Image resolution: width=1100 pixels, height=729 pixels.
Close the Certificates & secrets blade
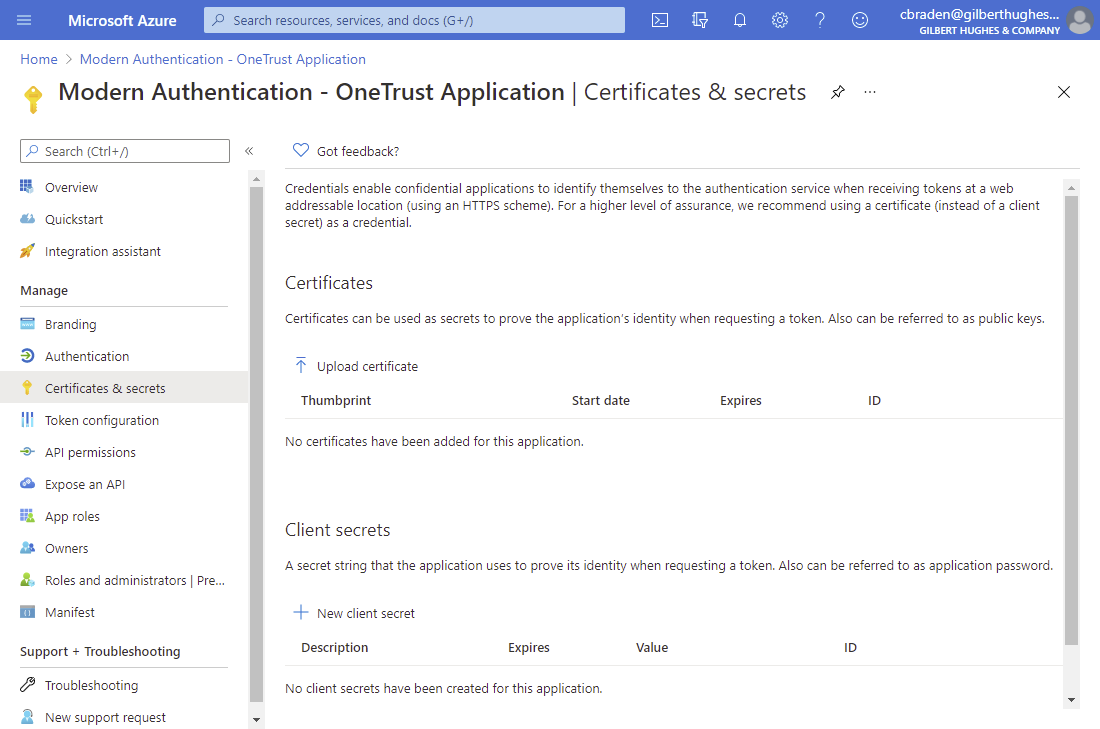[1064, 92]
